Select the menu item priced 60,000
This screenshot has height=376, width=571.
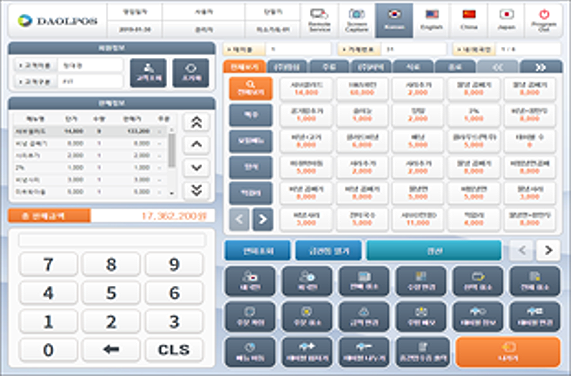click(362, 89)
